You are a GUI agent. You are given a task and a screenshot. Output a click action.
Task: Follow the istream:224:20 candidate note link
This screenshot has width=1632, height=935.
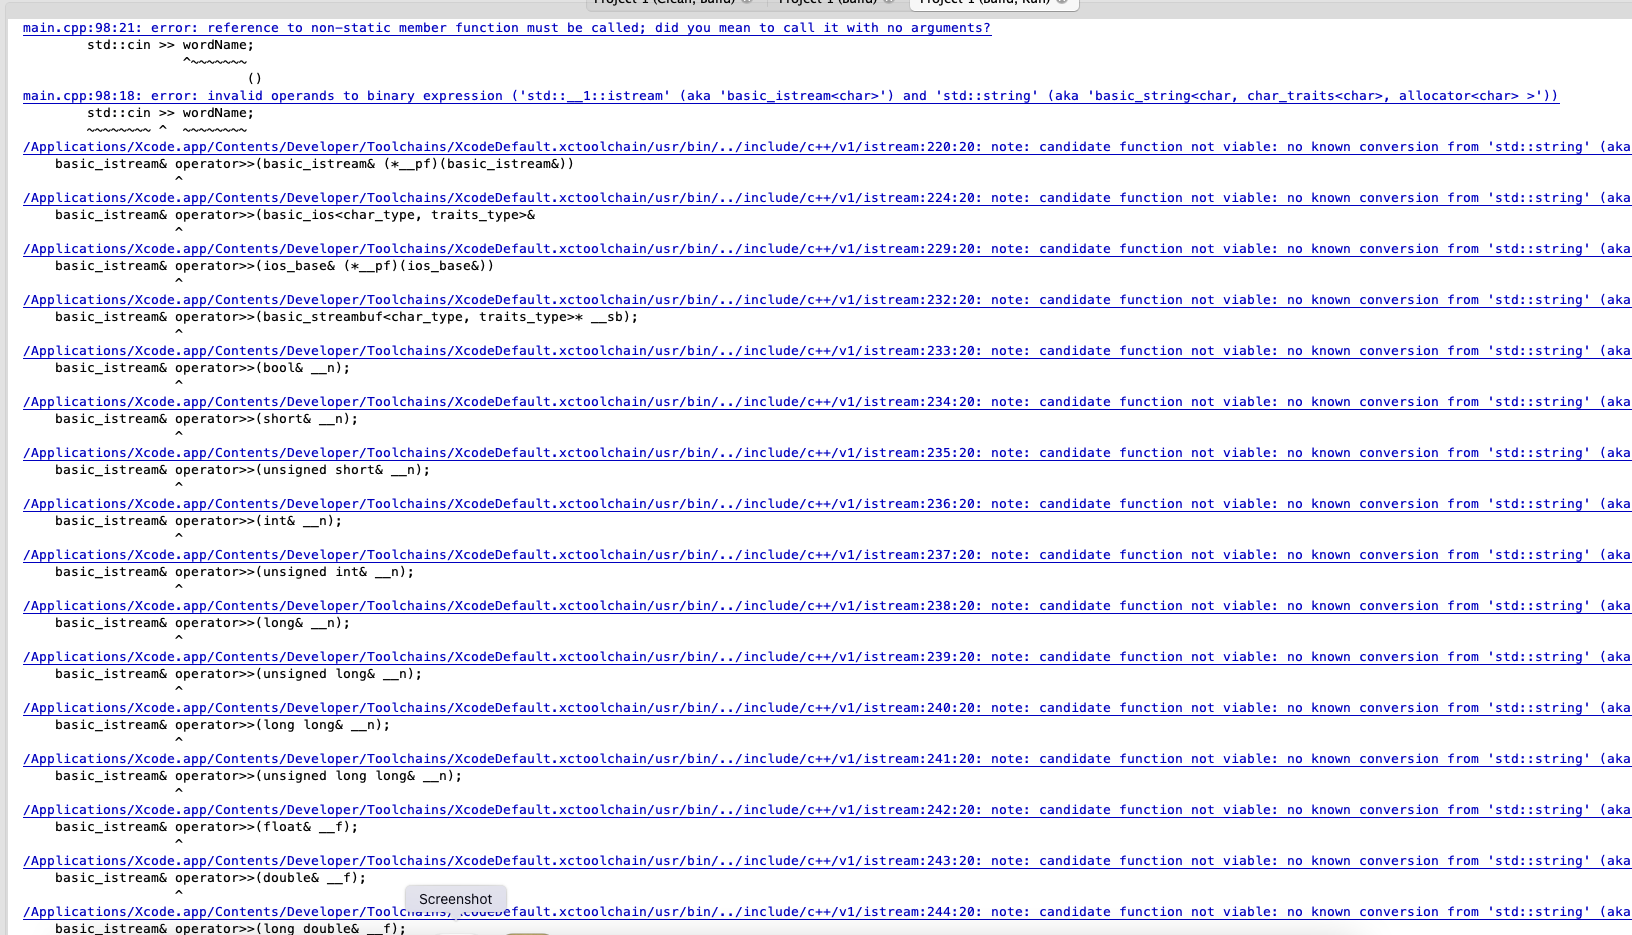(827, 198)
